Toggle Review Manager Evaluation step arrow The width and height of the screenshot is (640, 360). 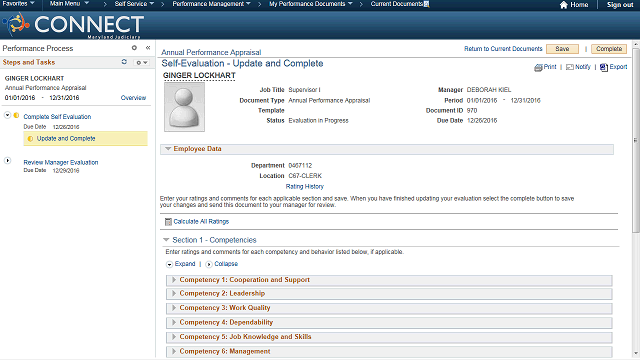click(7, 161)
